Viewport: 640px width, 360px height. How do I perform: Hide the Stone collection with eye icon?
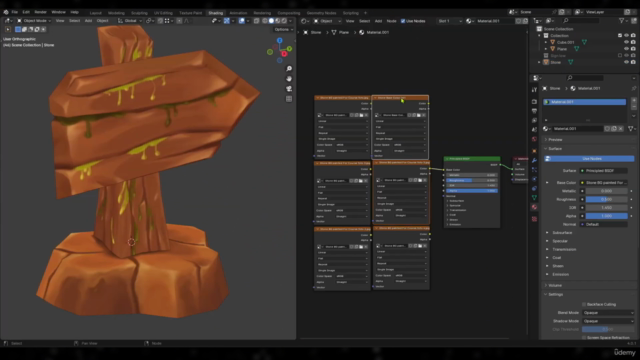[627, 62]
